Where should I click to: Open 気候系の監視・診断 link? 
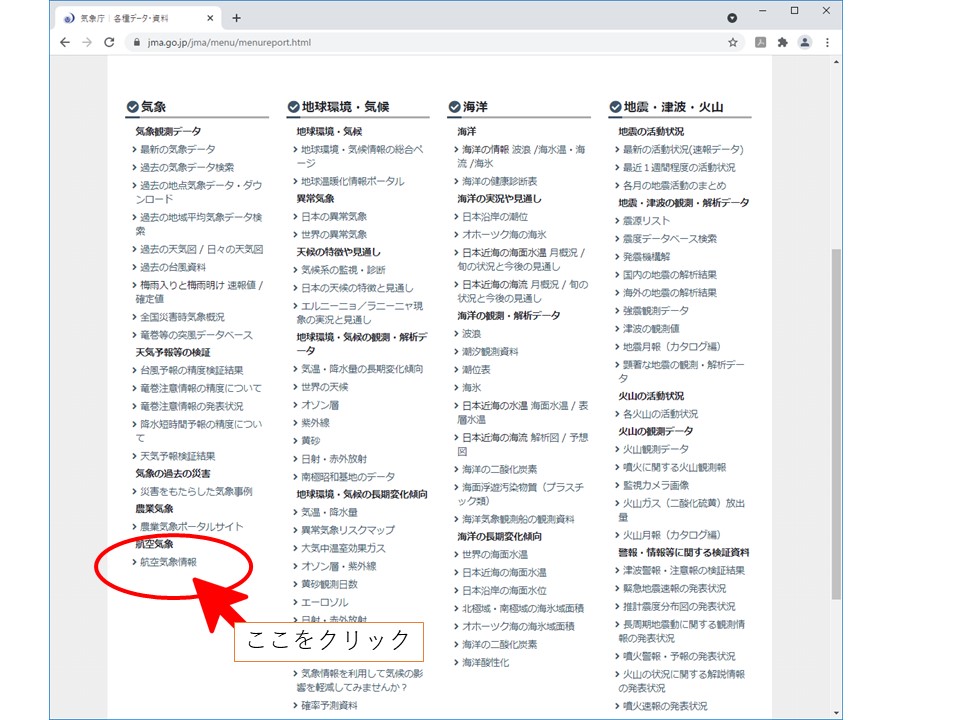343,270
